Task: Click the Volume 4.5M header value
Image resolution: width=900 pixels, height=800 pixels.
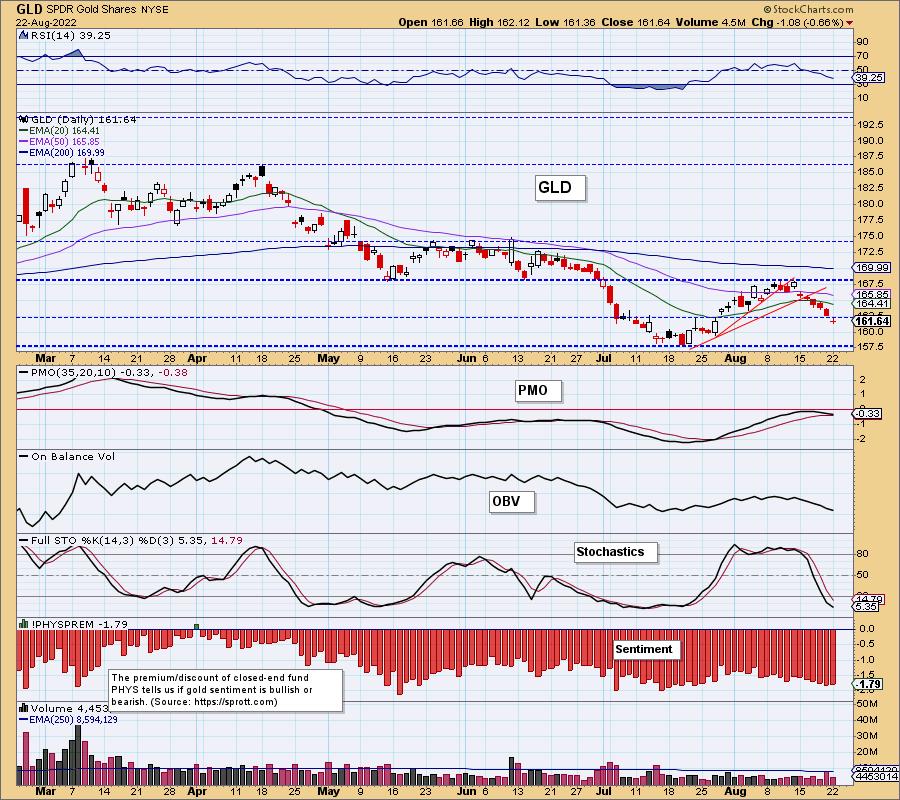Action: coord(711,22)
